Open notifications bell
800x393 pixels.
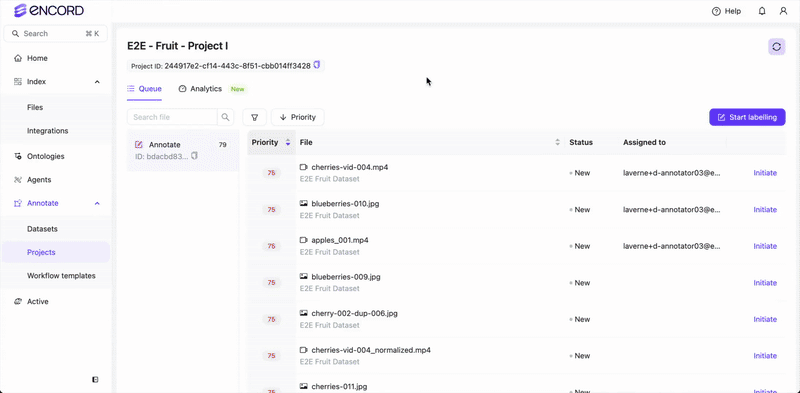tap(762, 11)
